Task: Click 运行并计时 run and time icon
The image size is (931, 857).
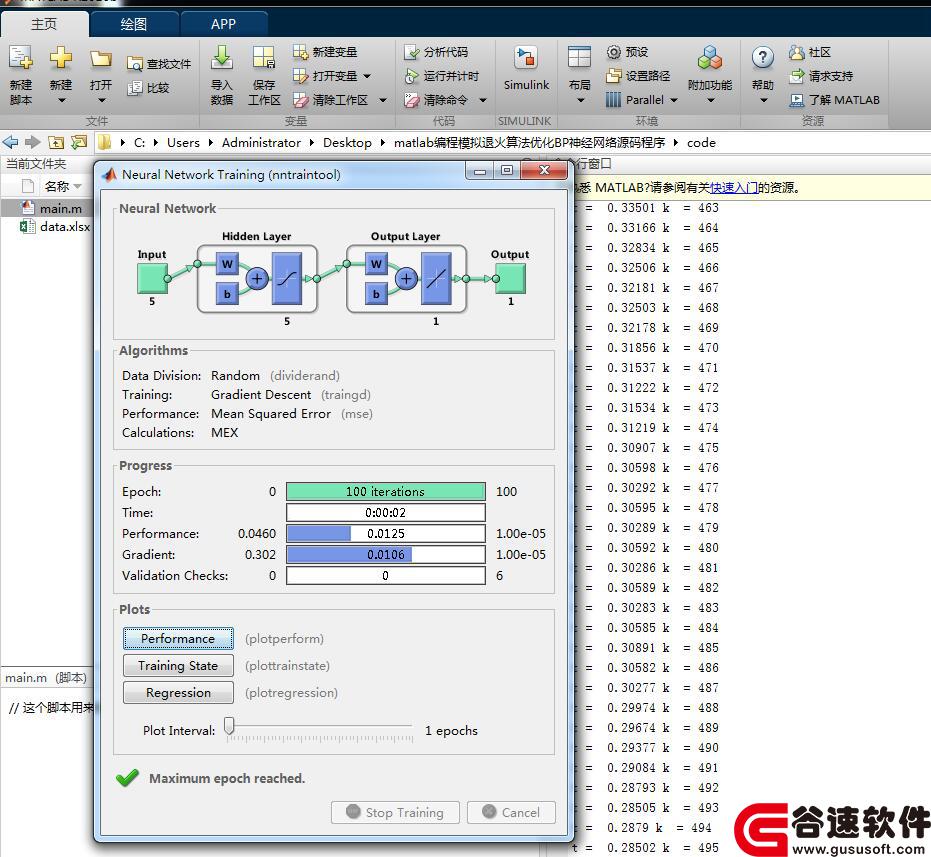Action: [411, 76]
